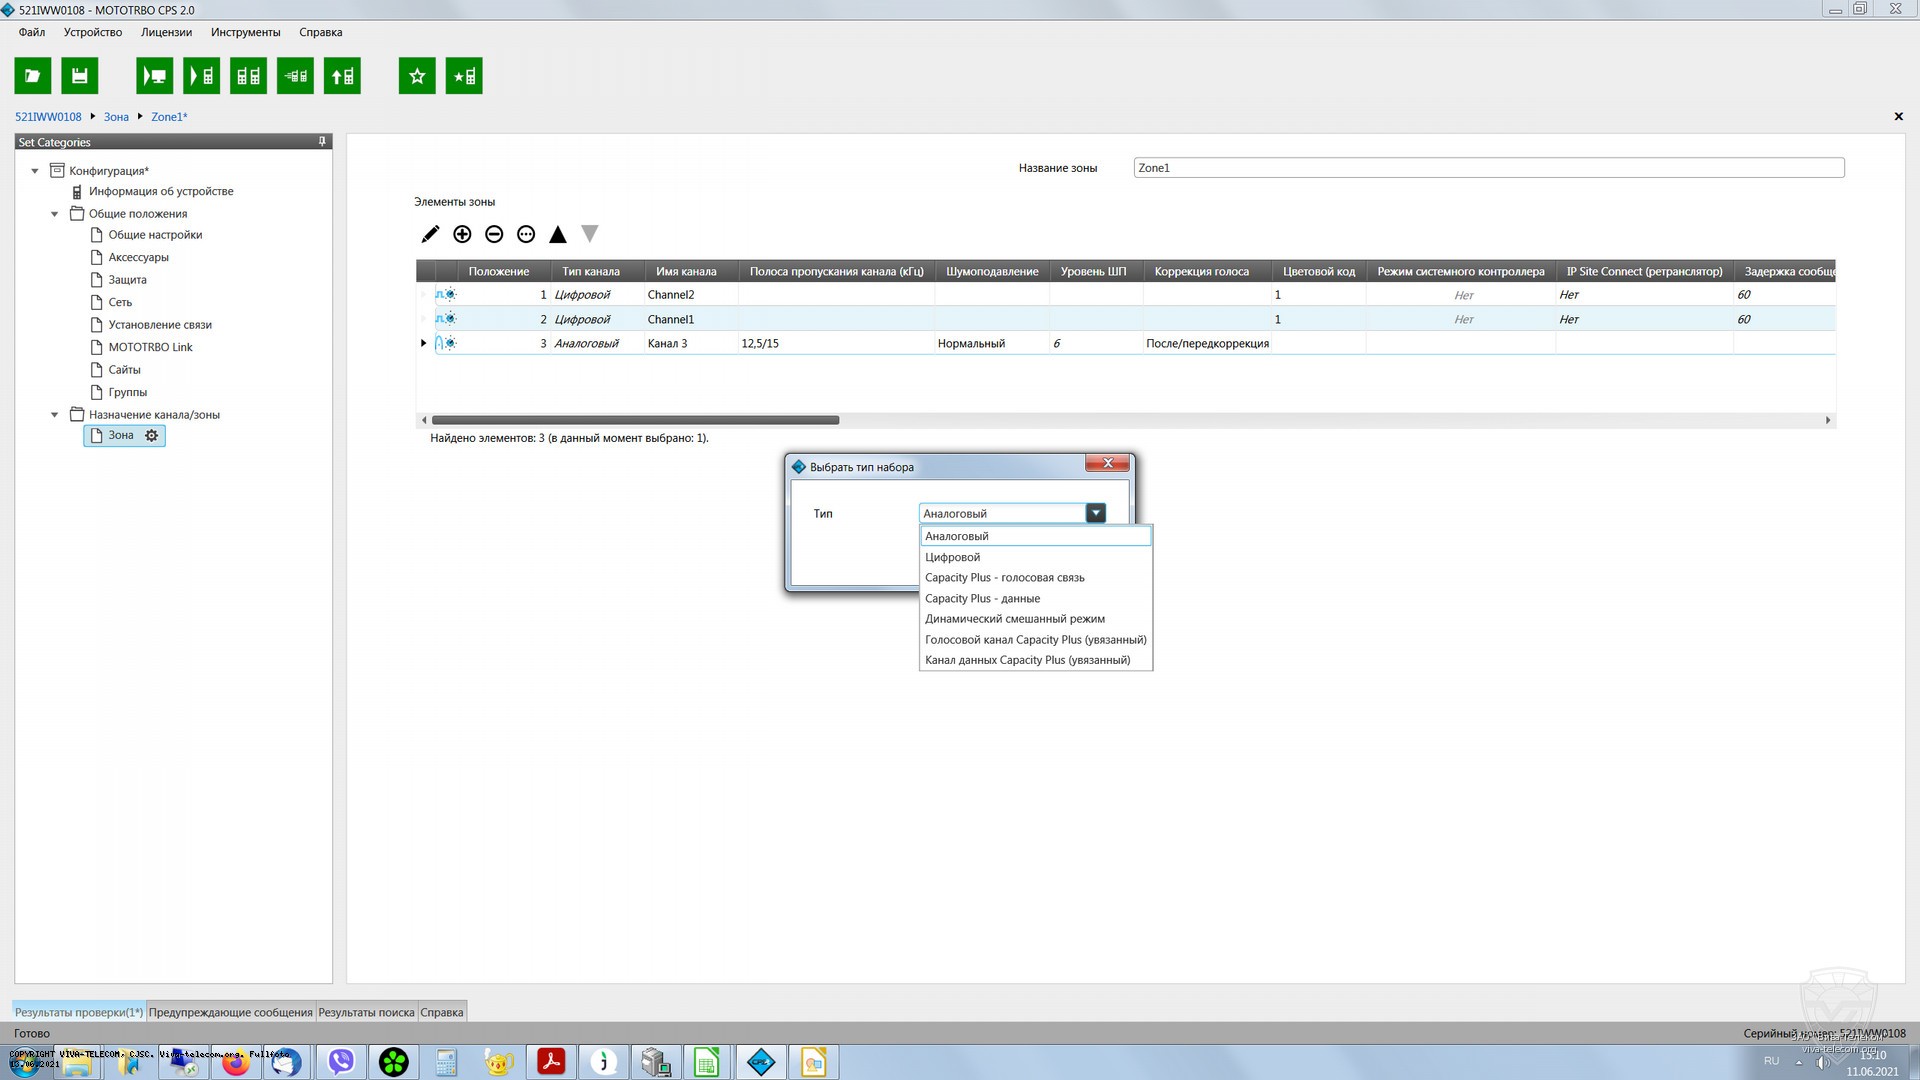
Task: Switch to Предупреждающие сообщения tab
Action: point(230,1012)
